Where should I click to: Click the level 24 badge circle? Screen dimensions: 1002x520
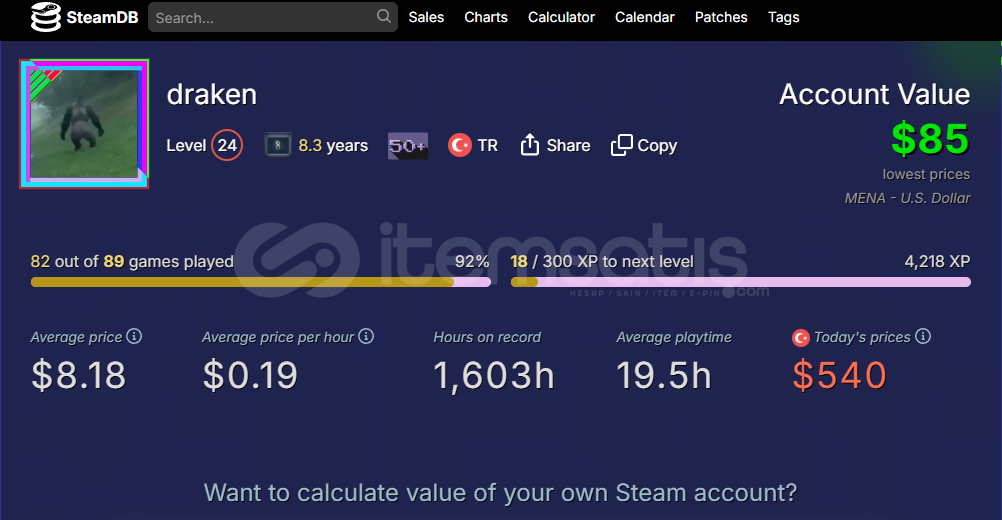pyautogui.click(x=227, y=146)
